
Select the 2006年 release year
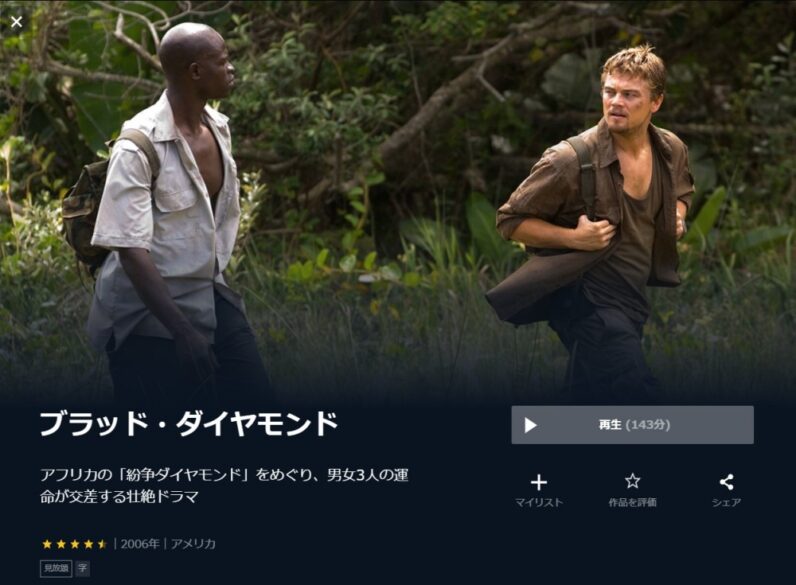point(140,544)
